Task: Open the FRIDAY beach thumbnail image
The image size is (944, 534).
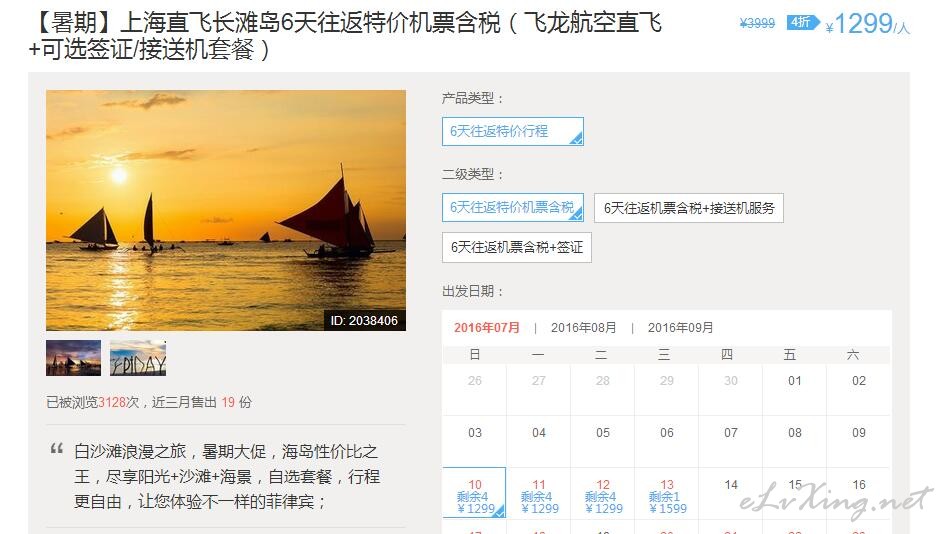Action: pyautogui.click(x=138, y=358)
